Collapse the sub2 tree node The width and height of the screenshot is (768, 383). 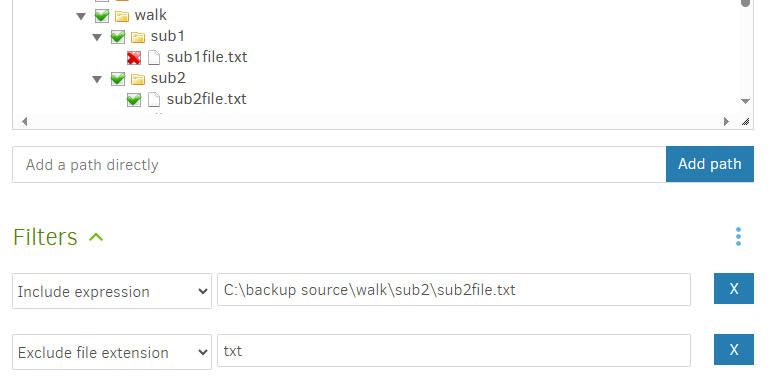[97, 79]
